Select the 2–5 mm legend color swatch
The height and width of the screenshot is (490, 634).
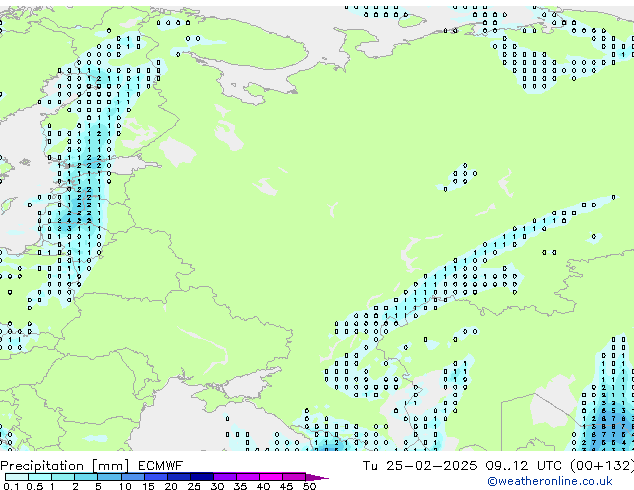[86, 477]
